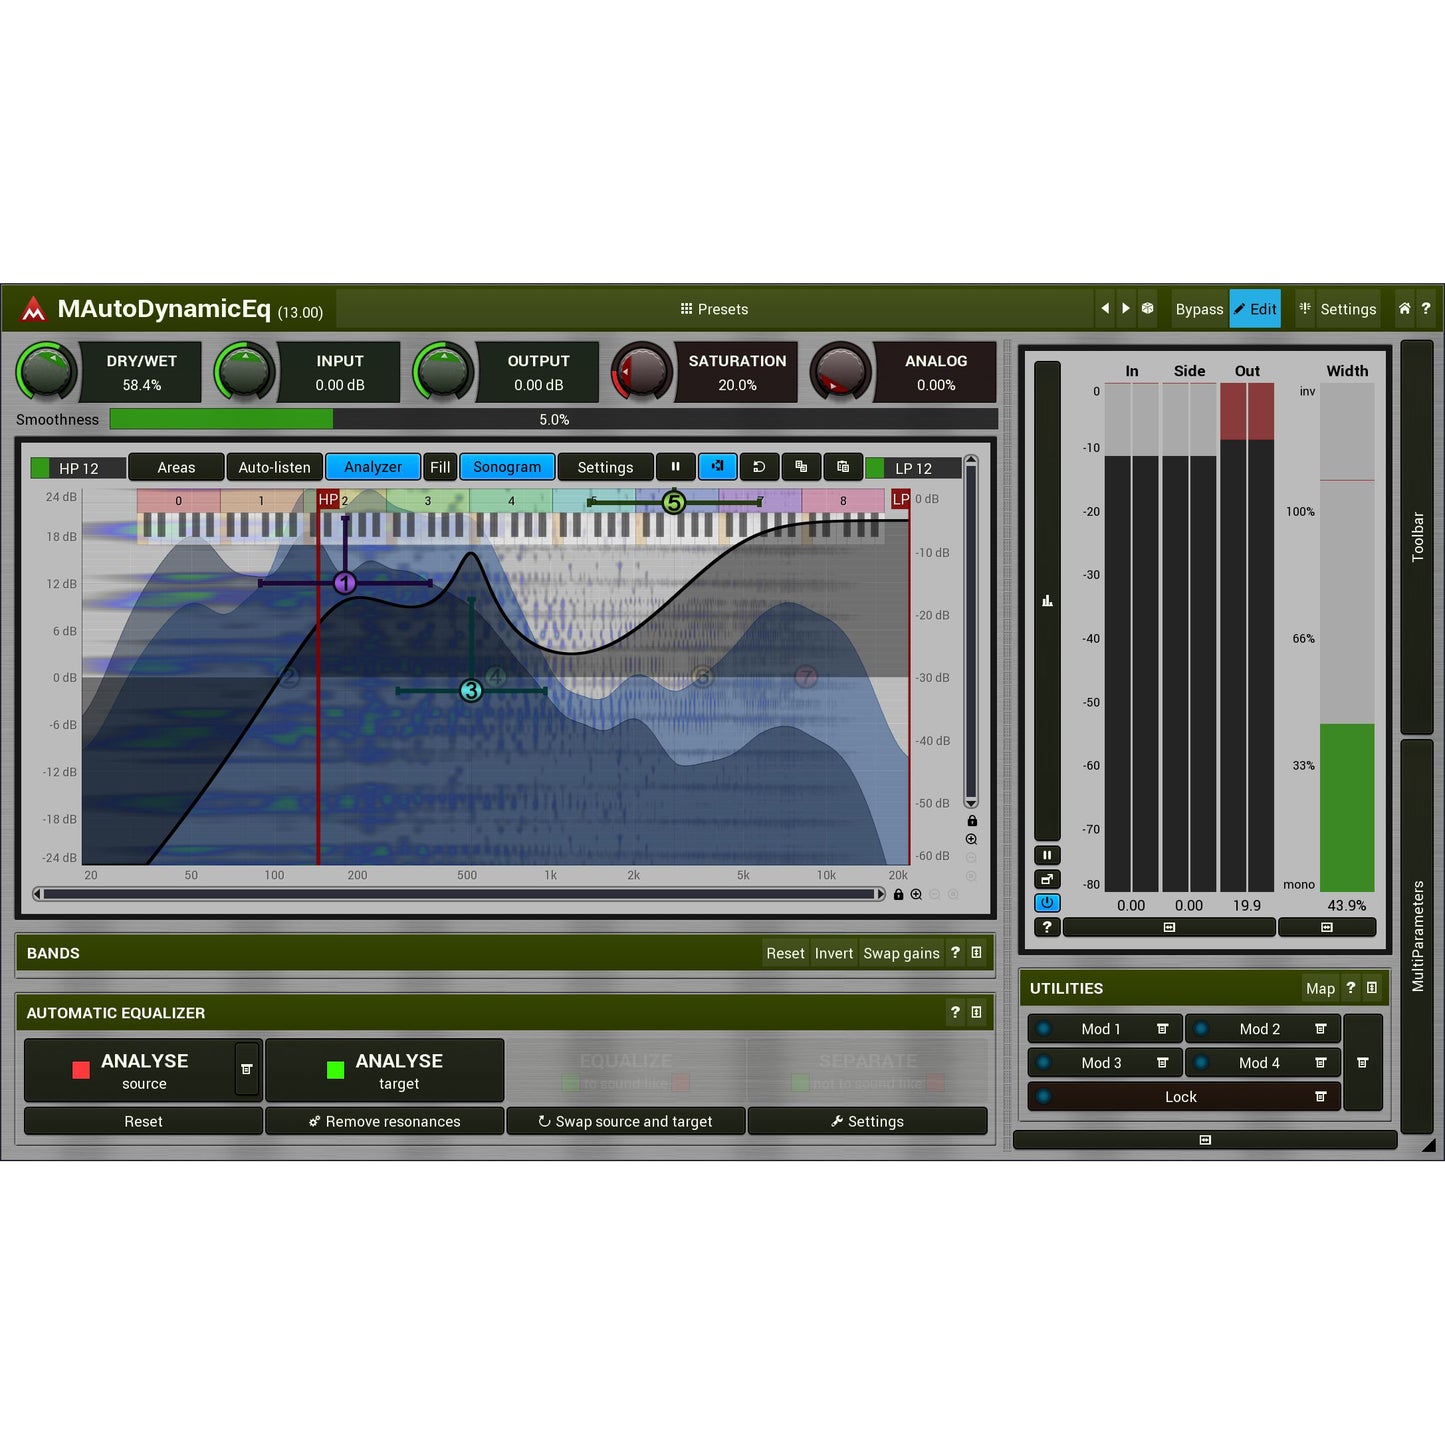Pause the output level meters
This screenshot has height=1445, width=1445.
1047,855
